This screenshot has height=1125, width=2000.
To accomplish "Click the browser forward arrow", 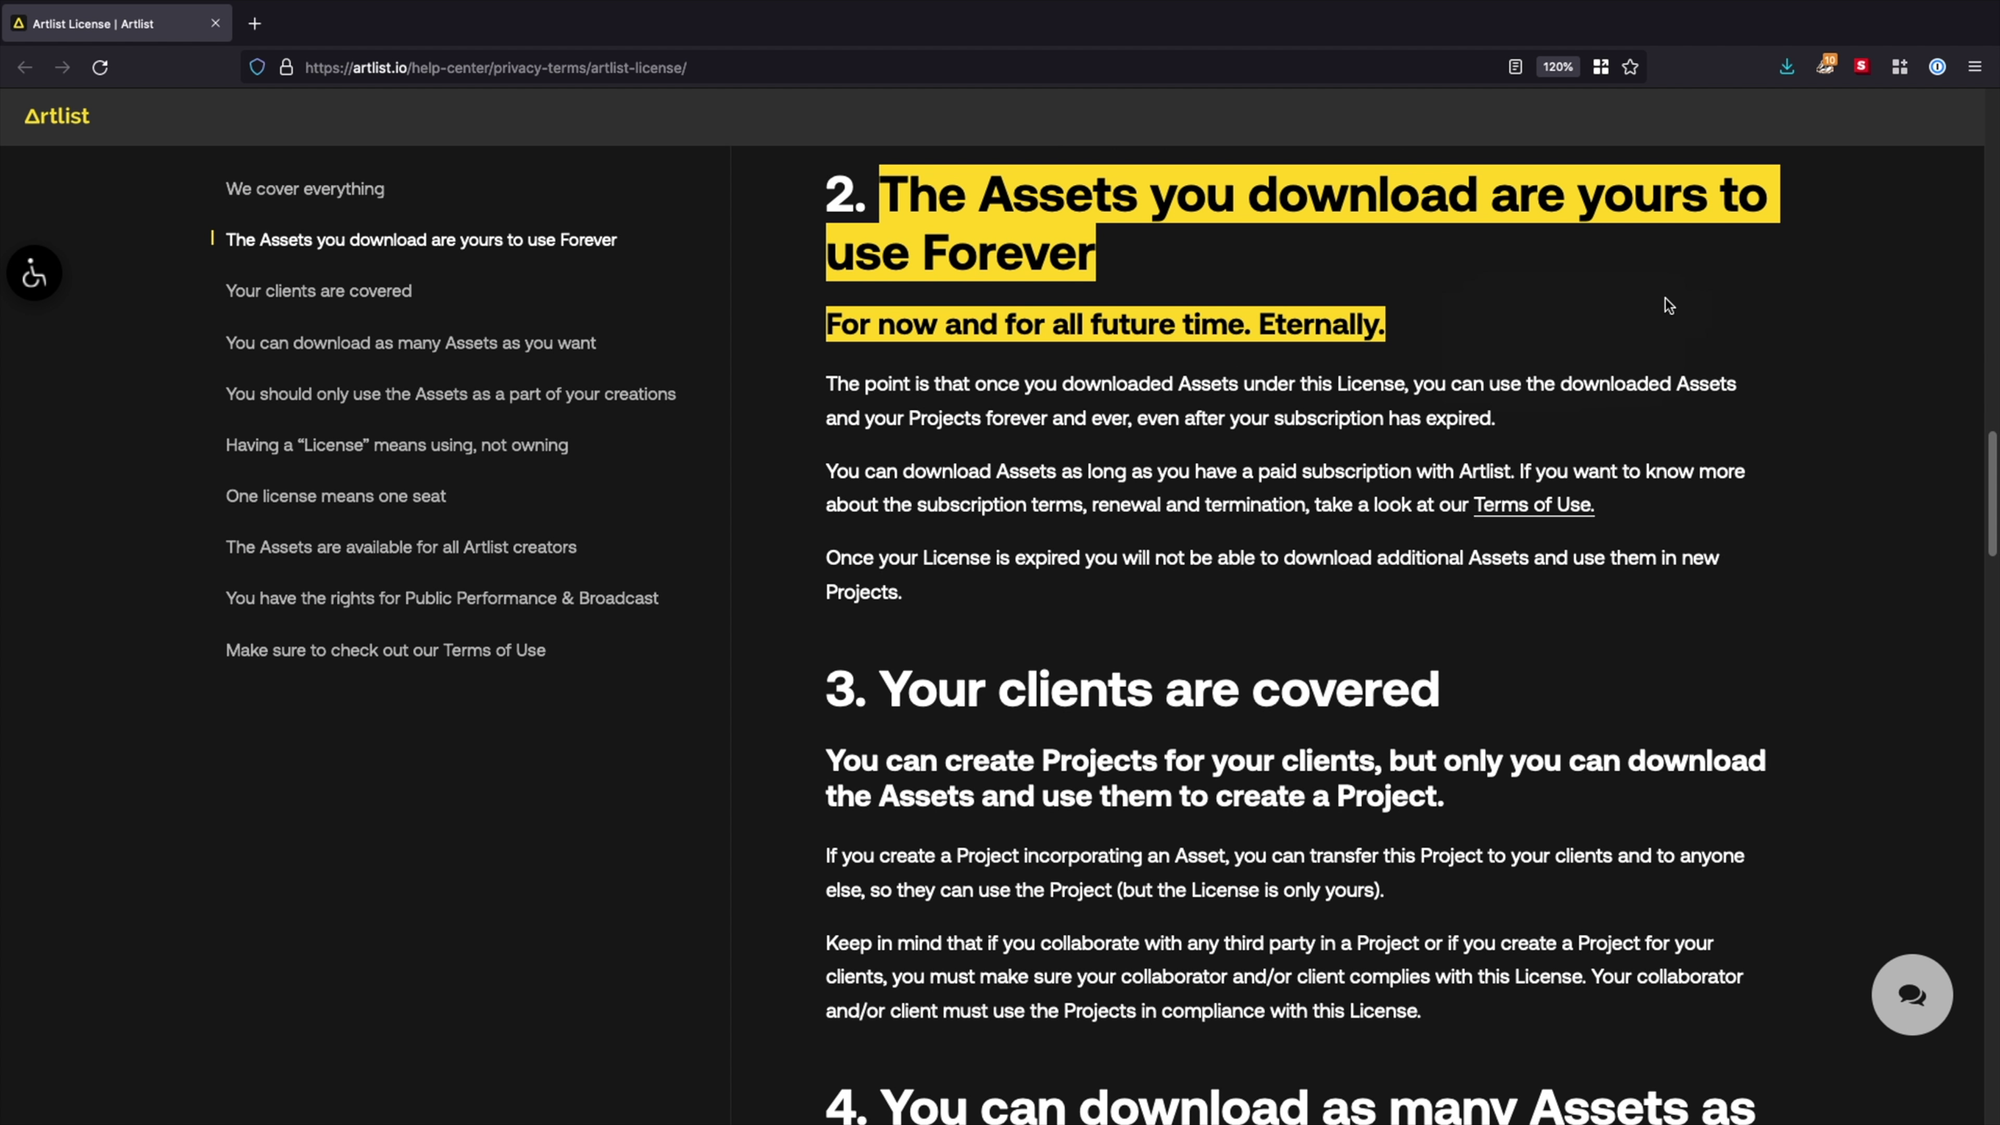I will (x=62, y=67).
